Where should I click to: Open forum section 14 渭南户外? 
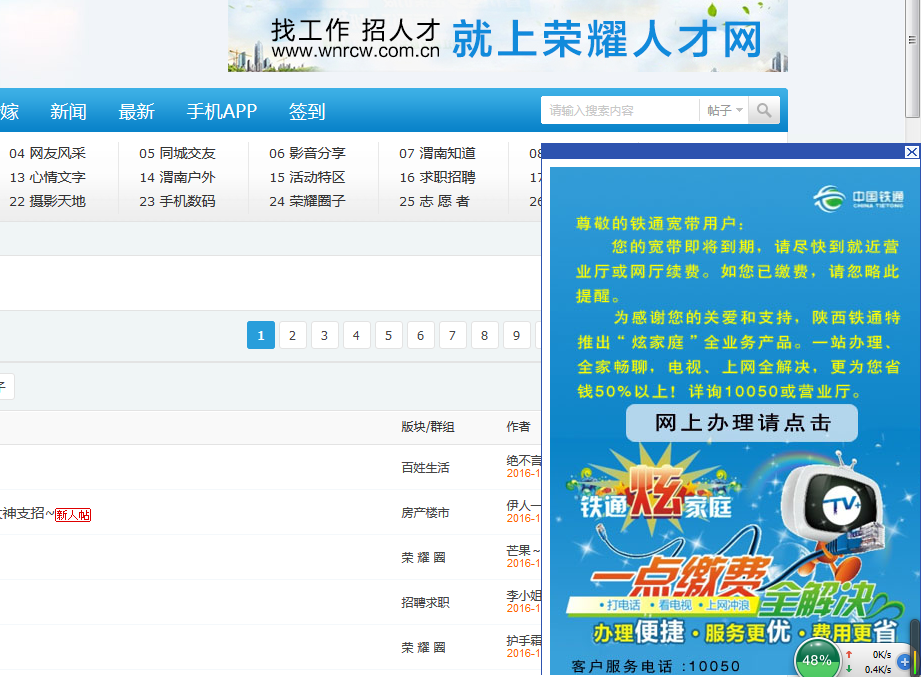click(177, 177)
